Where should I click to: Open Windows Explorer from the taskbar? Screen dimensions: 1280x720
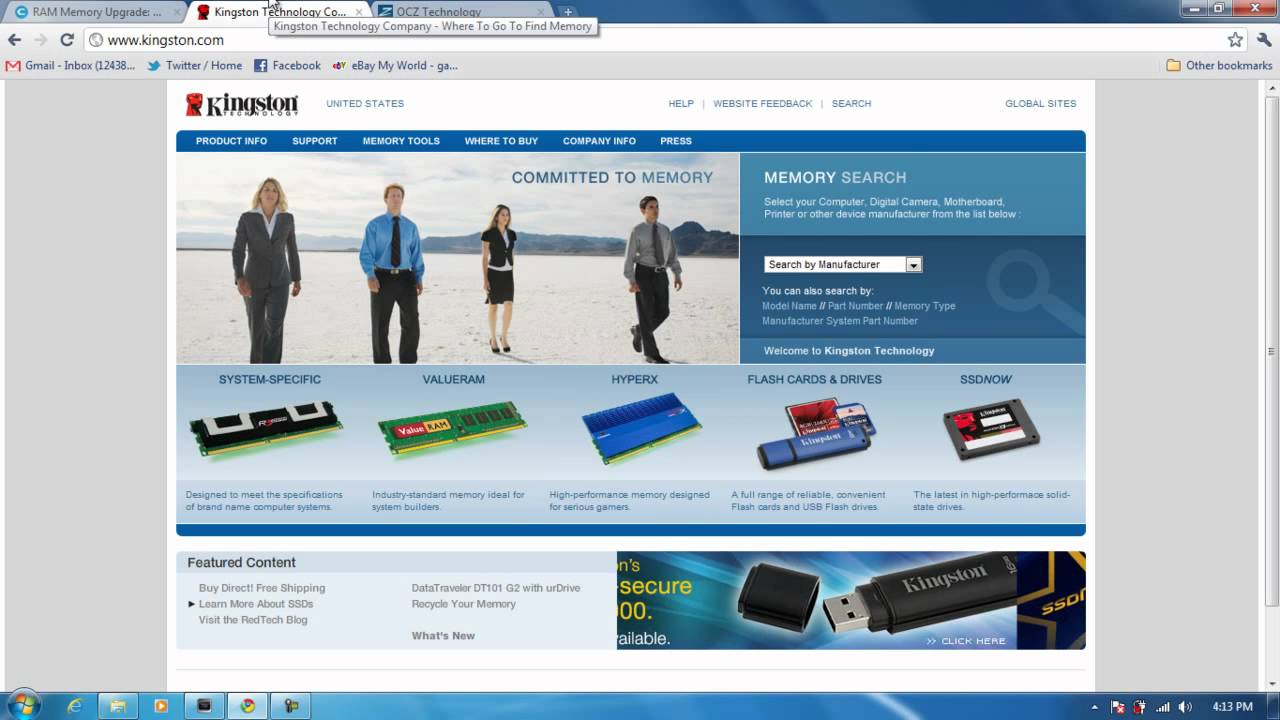(x=117, y=705)
